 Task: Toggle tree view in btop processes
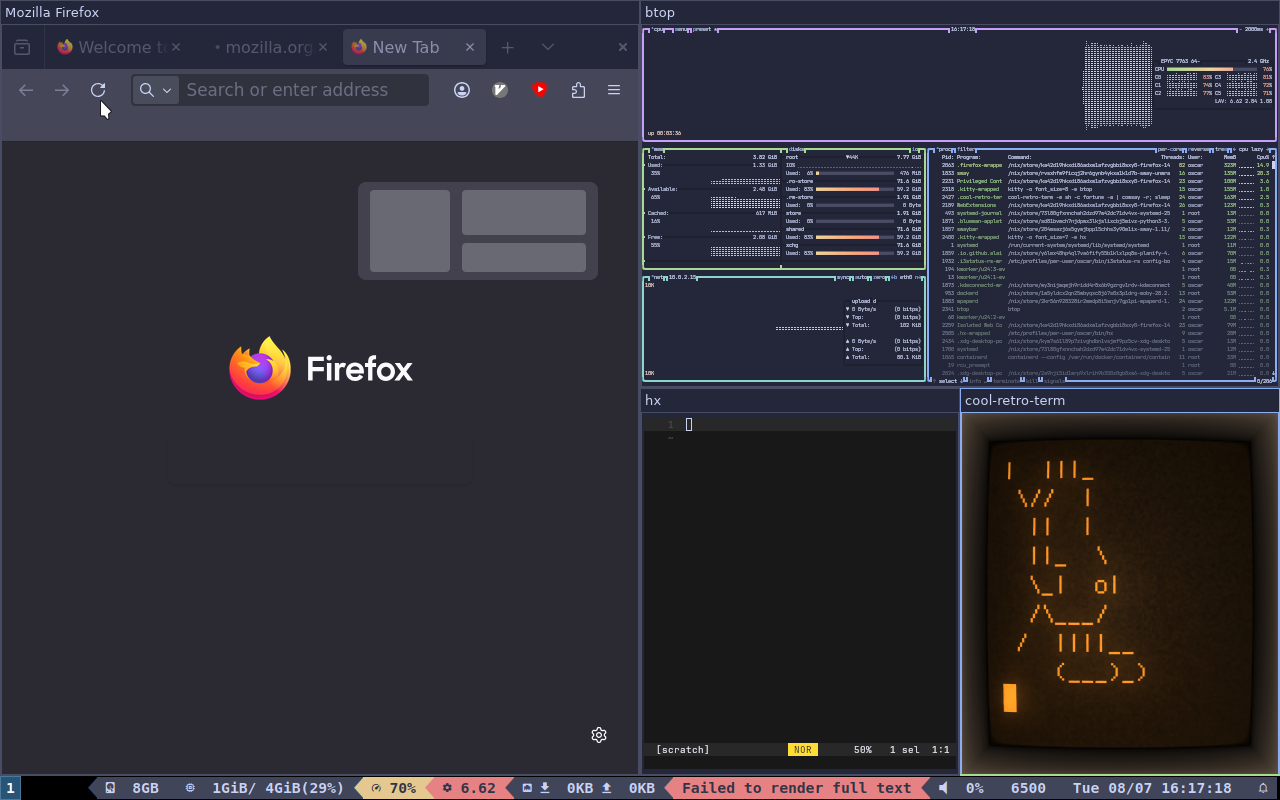click(1220, 149)
